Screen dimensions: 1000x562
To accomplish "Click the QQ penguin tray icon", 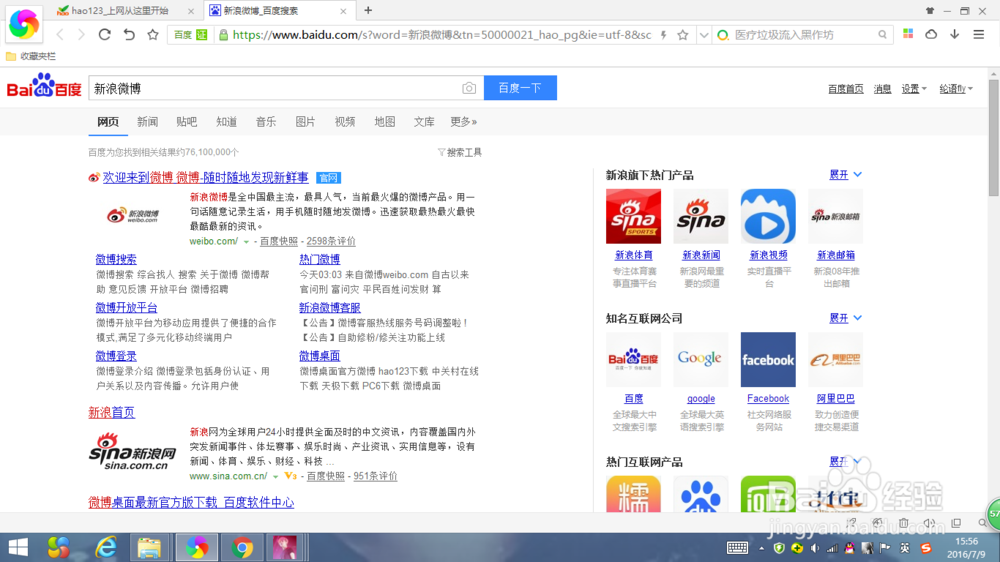I will pyautogui.click(x=849, y=548).
